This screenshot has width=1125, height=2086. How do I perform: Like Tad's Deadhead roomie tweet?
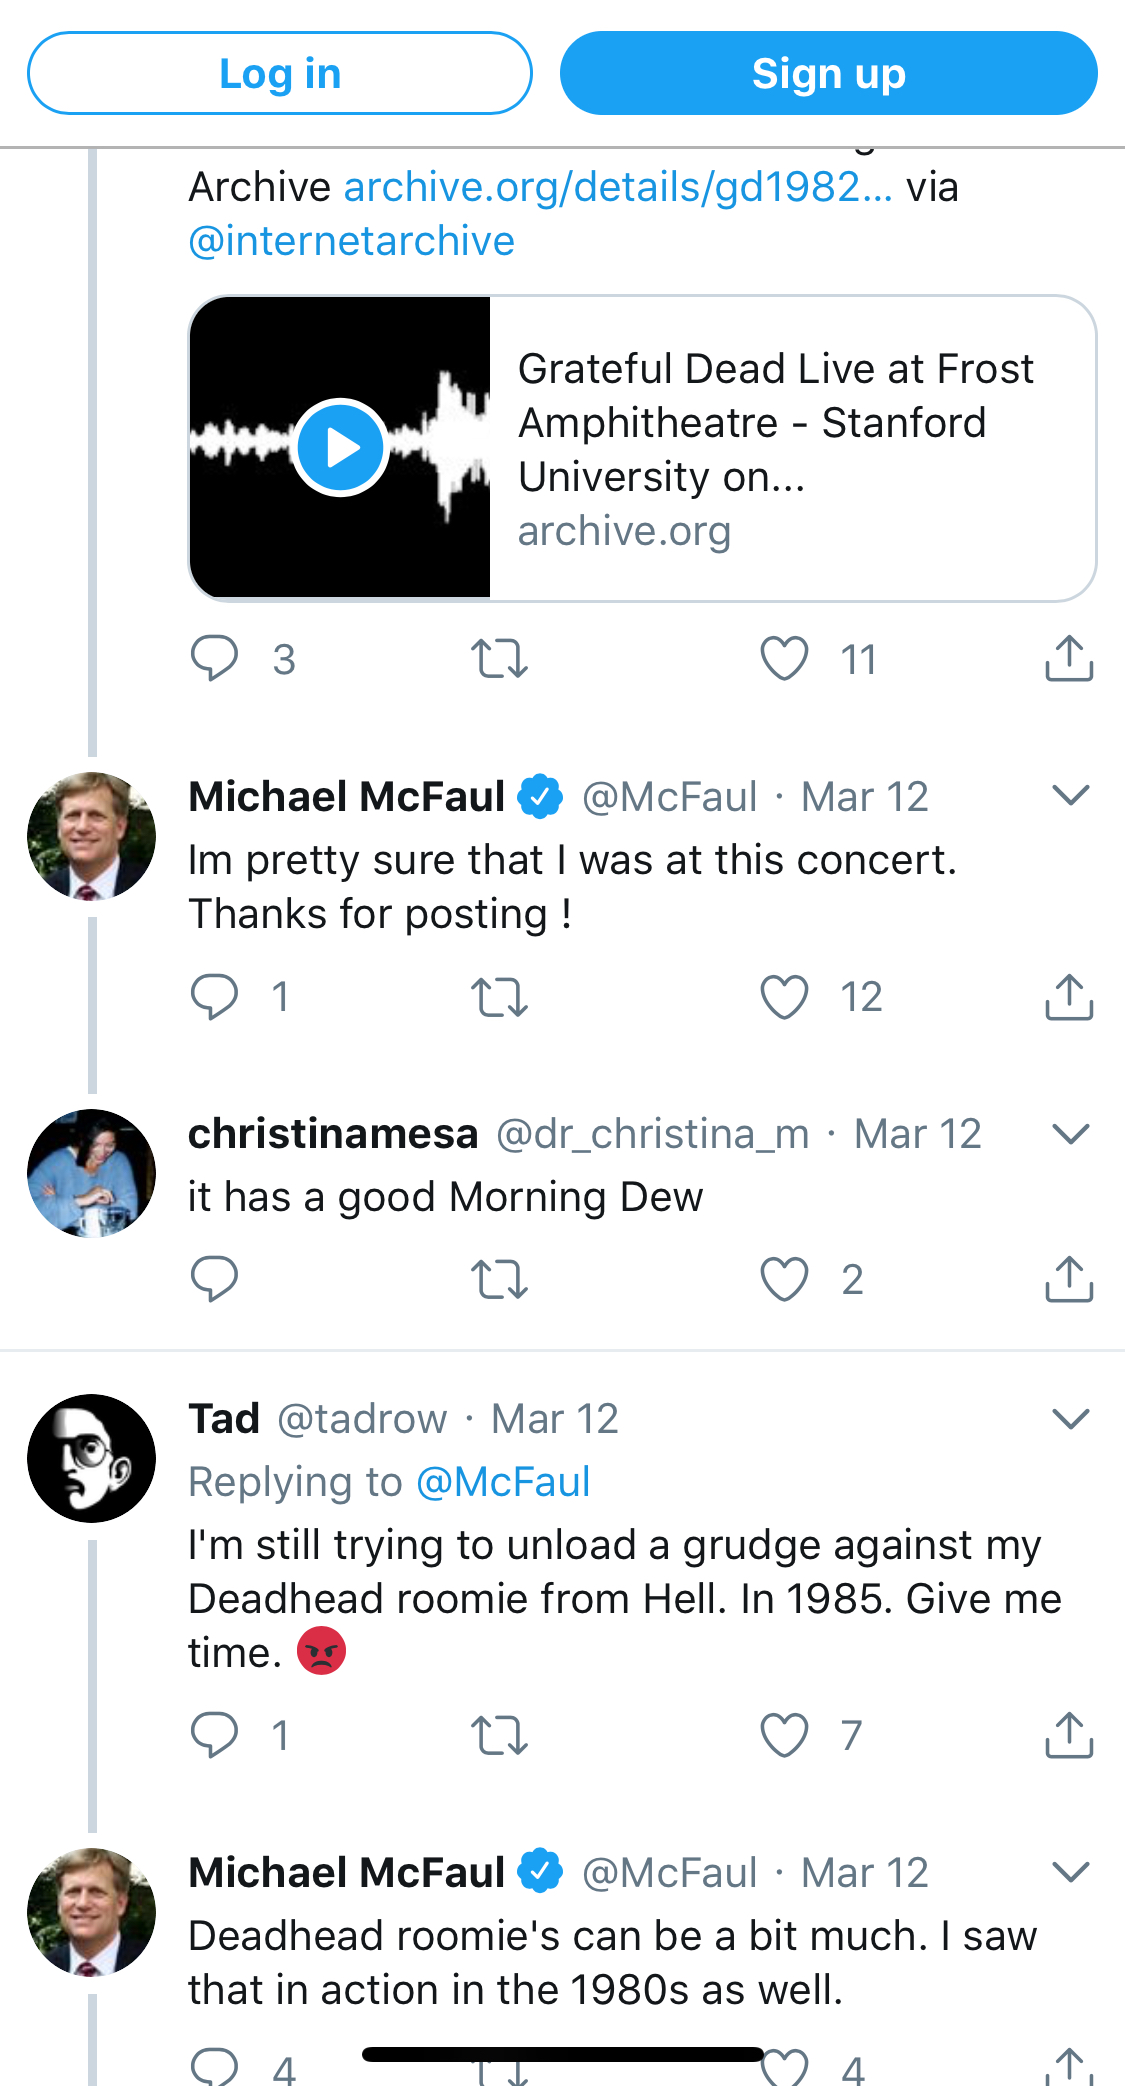(784, 1735)
